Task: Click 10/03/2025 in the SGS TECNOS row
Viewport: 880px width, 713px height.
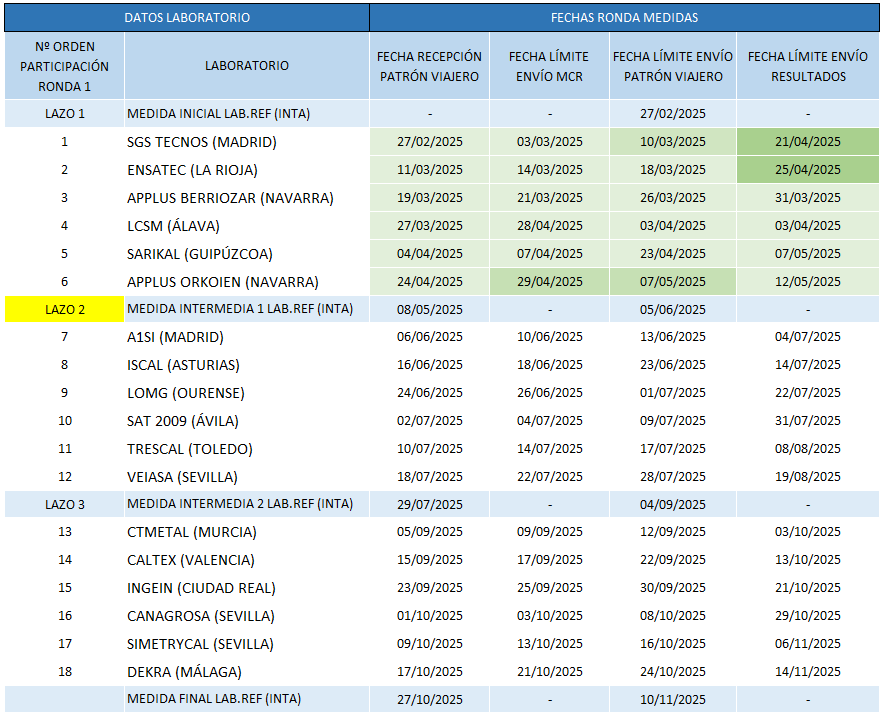Action: 673,141
